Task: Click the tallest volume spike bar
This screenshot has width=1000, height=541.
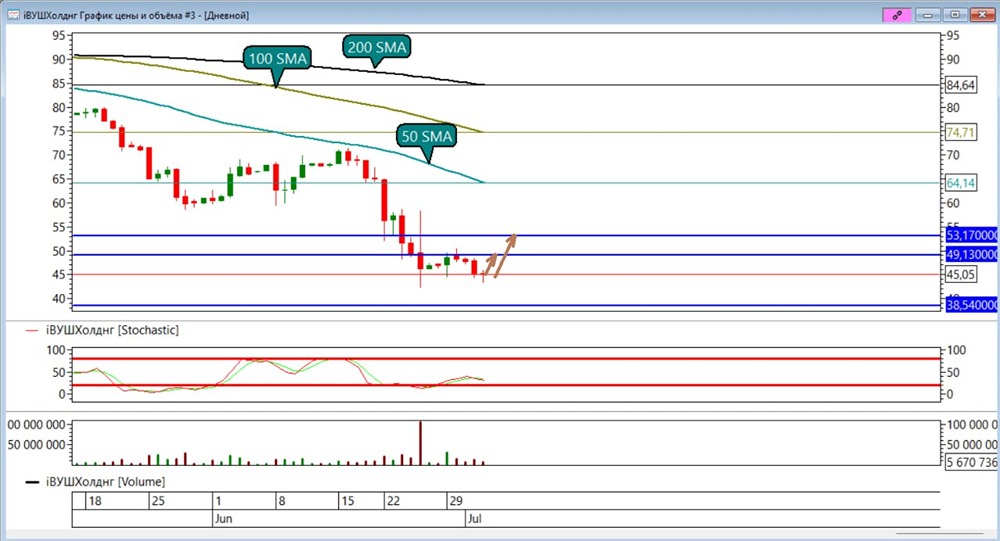Action: click(420, 443)
